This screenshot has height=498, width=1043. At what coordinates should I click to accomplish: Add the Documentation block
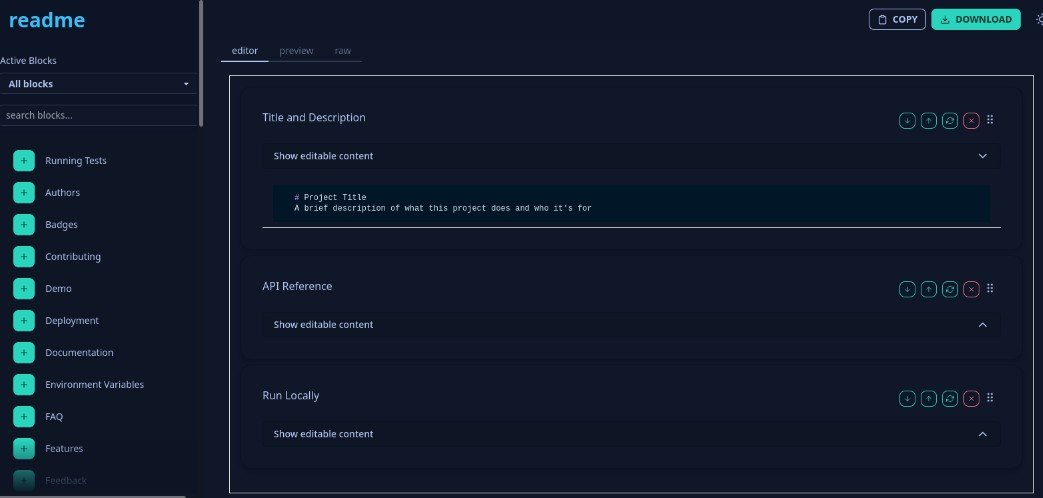tap(24, 352)
